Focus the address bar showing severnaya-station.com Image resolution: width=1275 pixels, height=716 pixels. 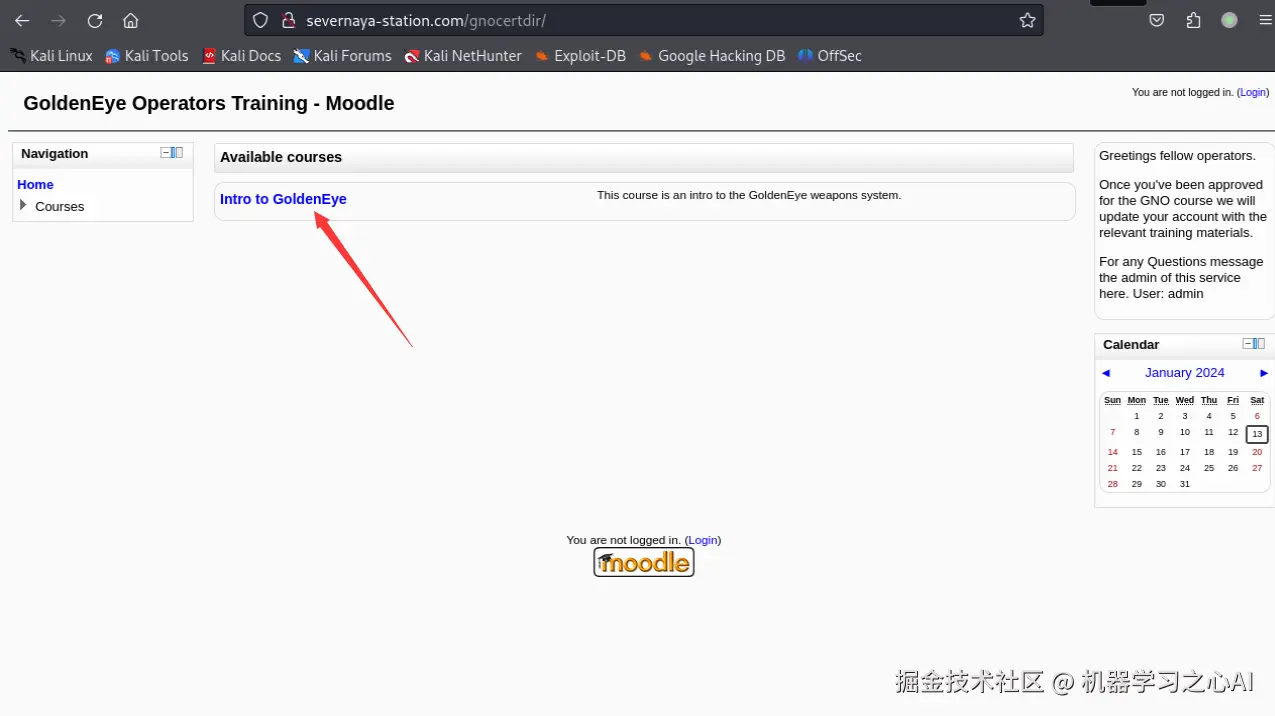point(644,20)
